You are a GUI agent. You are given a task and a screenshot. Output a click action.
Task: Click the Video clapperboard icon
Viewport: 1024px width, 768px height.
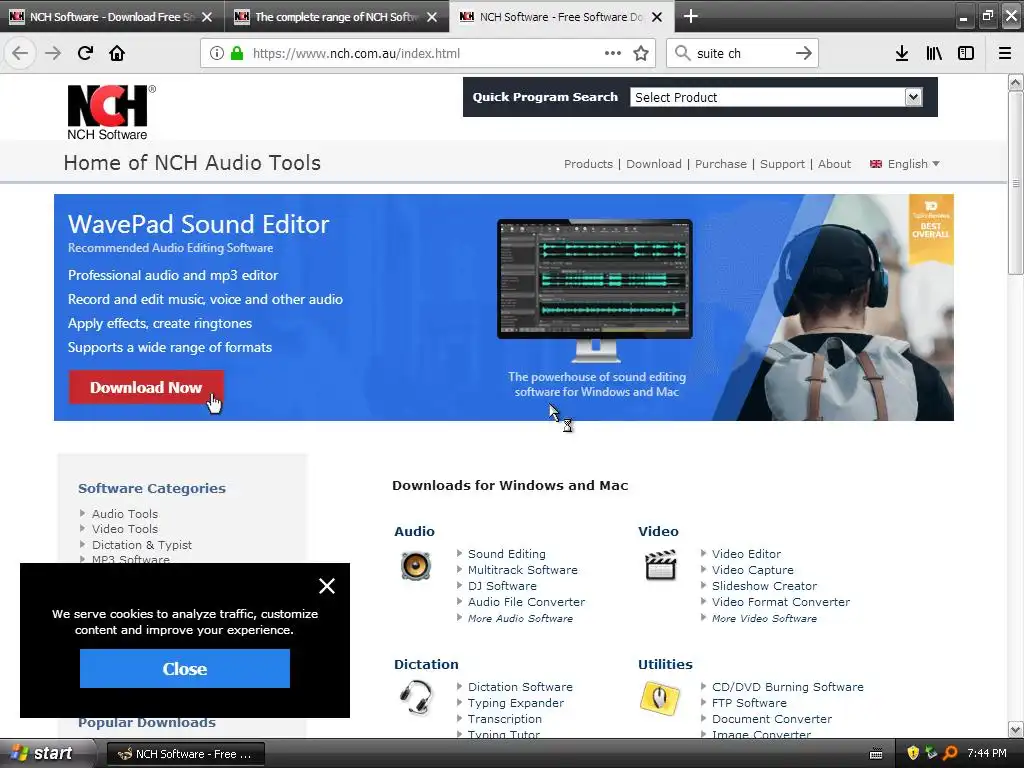coord(660,566)
